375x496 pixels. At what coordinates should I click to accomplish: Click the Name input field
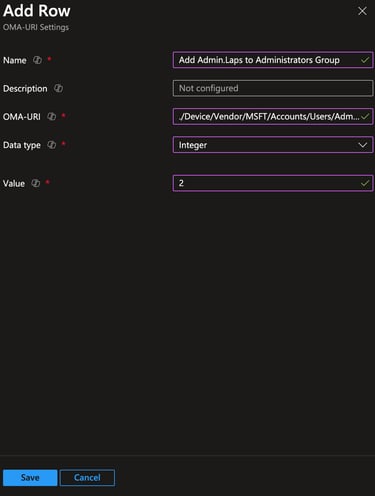(273, 60)
